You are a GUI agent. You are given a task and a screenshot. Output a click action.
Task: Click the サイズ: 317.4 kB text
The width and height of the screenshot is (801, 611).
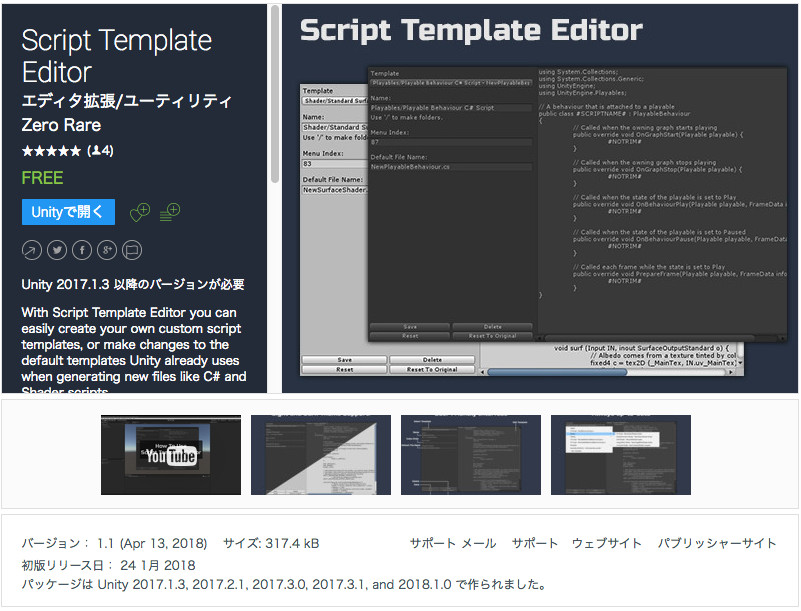pos(271,543)
